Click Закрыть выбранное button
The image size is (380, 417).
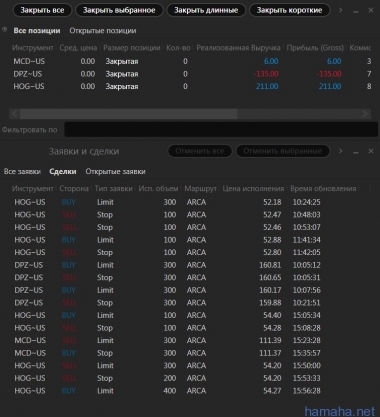[119, 10]
